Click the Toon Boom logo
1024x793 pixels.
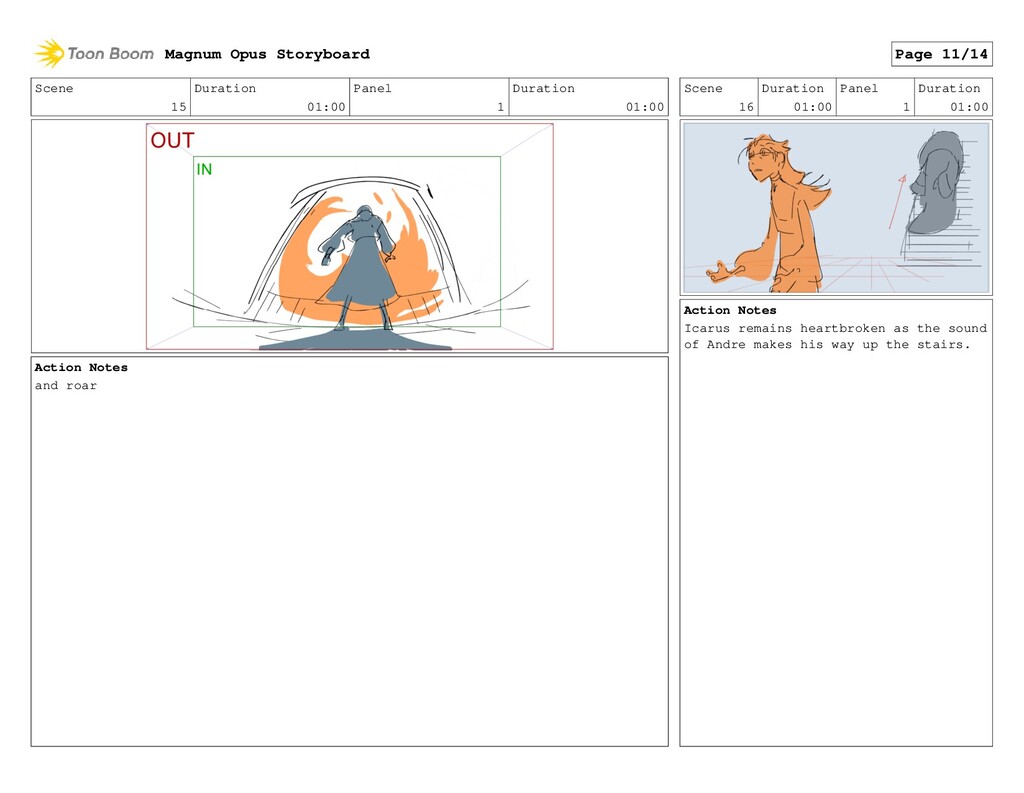pos(94,54)
